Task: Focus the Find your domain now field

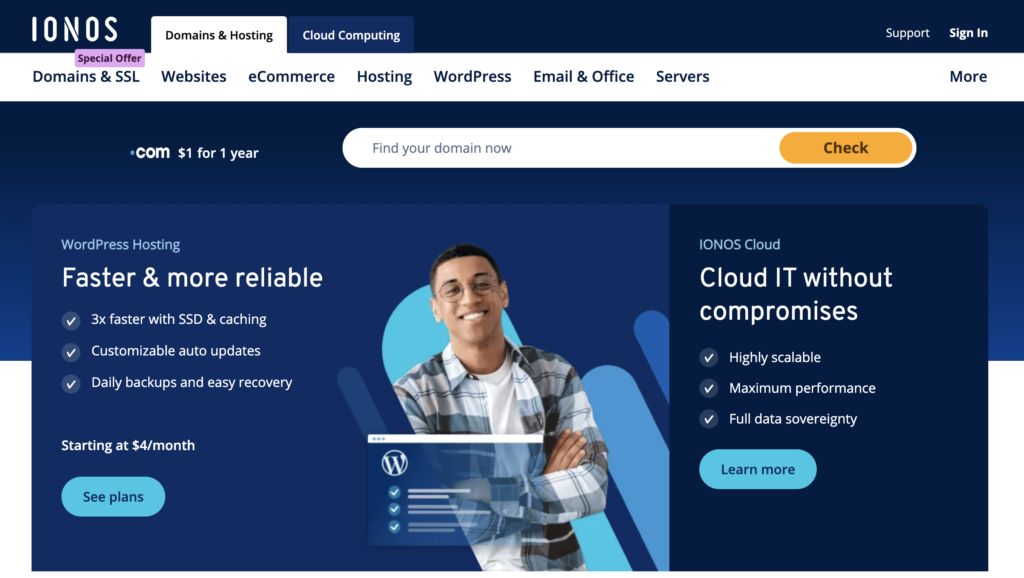Action: pyautogui.click(x=560, y=148)
